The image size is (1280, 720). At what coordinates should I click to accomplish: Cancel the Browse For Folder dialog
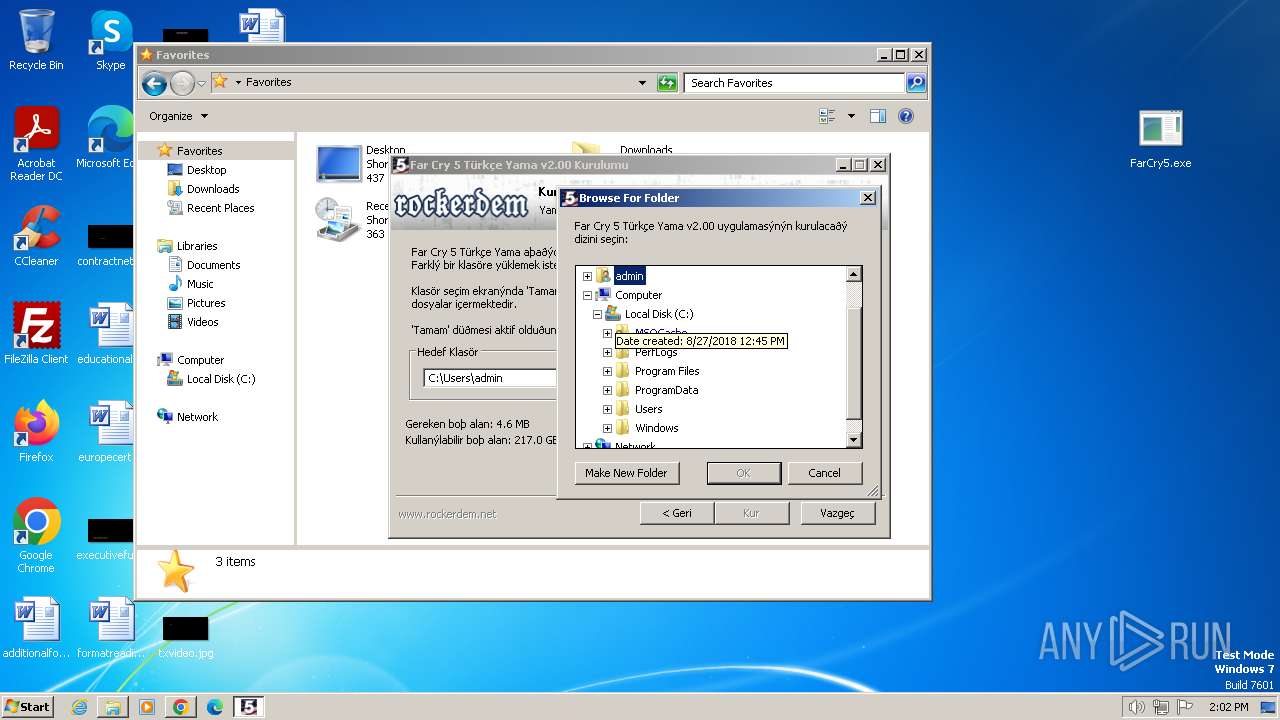(824, 473)
